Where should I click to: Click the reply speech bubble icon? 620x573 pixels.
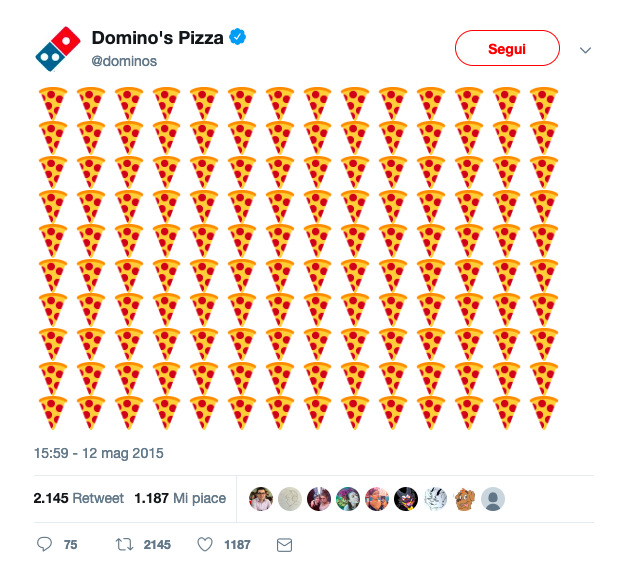[x=44, y=544]
